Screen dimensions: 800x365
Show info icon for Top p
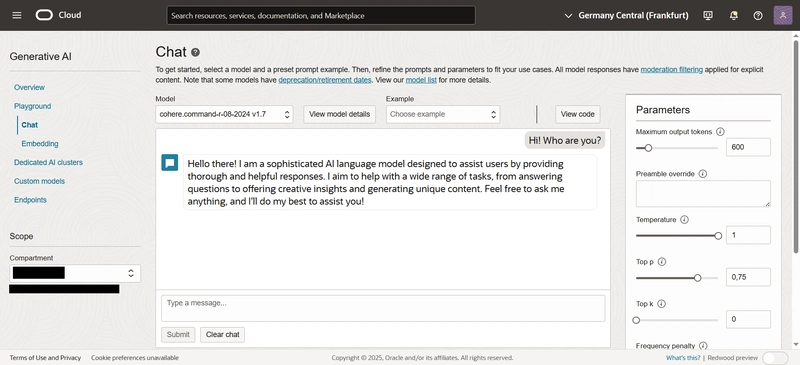coord(662,261)
